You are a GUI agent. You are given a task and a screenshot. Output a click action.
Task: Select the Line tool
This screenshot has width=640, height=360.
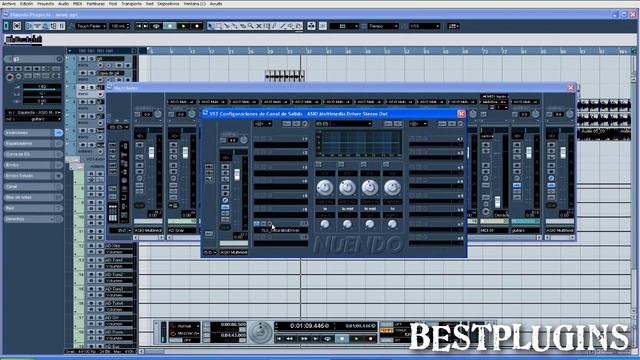pyautogui.click(x=282, y=26)
